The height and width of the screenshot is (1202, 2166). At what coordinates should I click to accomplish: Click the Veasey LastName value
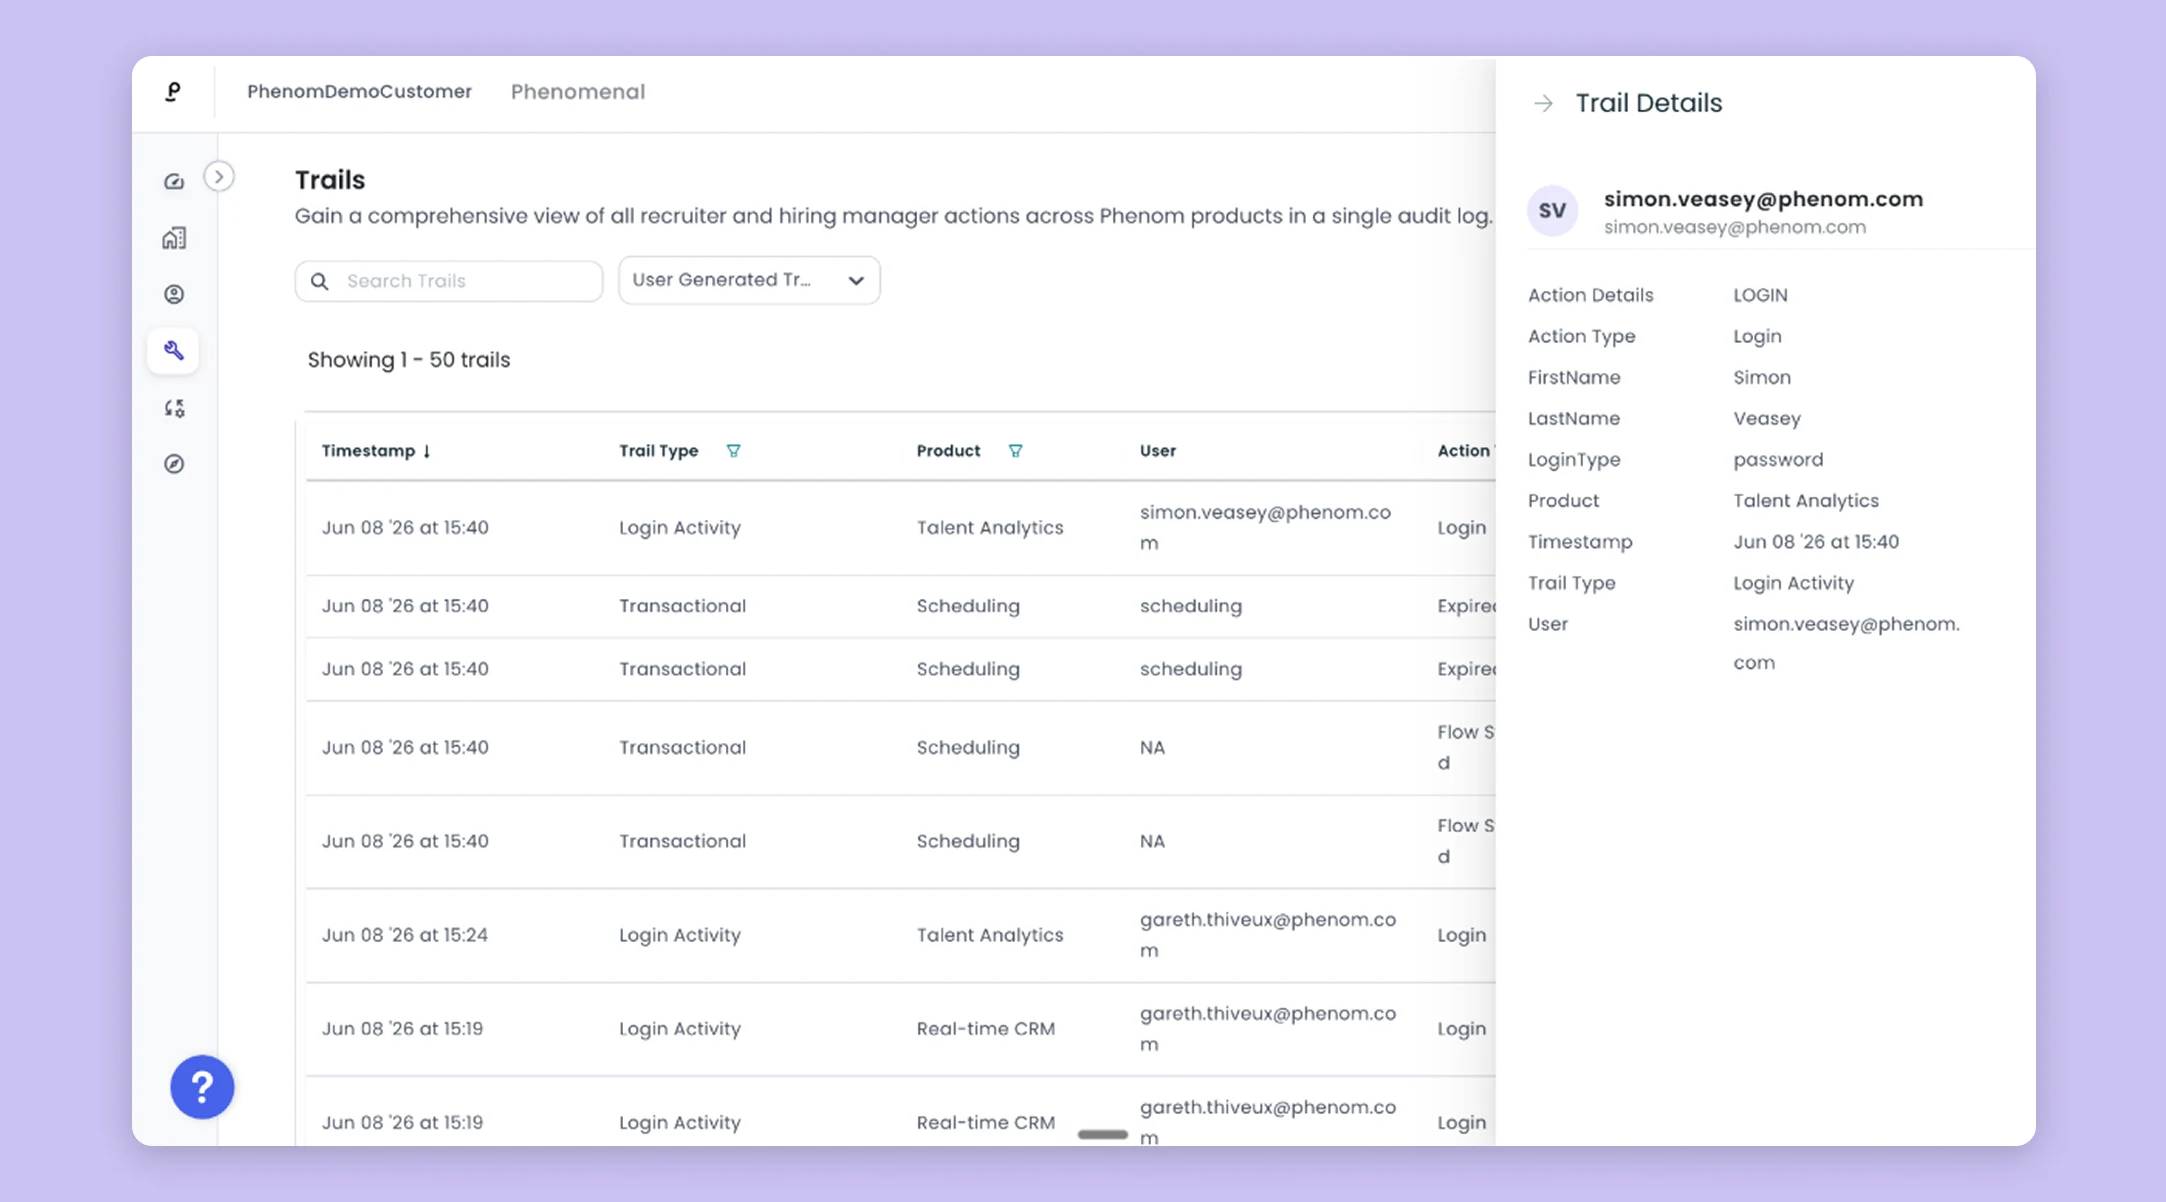point(1767,419)
